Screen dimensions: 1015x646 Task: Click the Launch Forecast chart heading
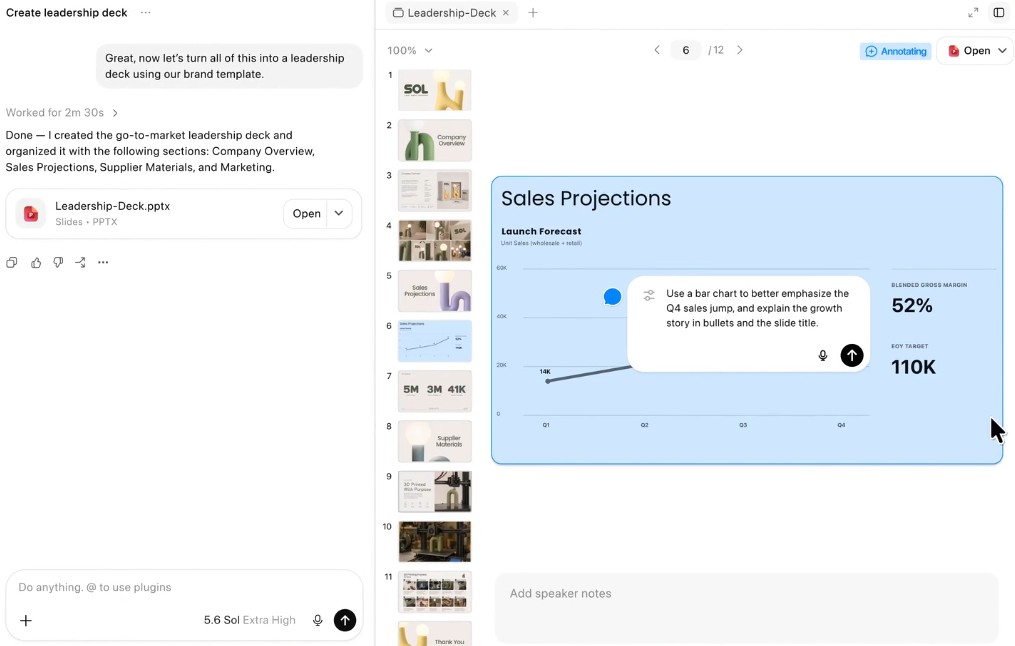541,231
